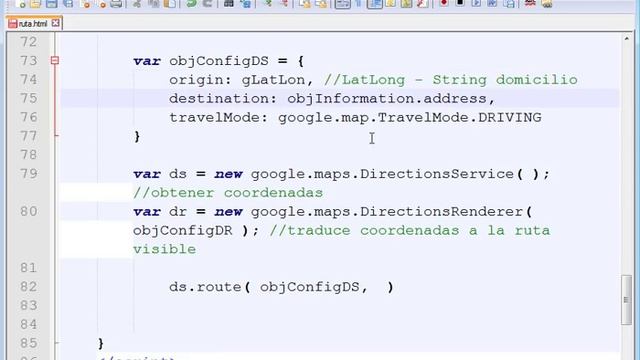Click the Open file toolbar icon
Viewport: 640px width, 360px height.
tap(36, 4)
